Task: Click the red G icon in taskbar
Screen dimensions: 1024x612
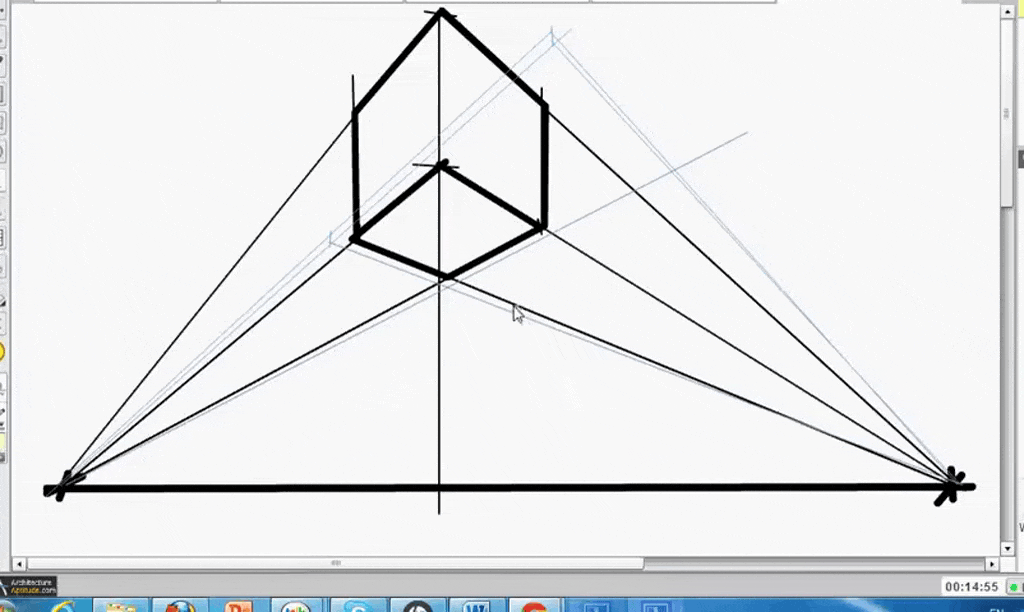Action: tap(535, 607)
